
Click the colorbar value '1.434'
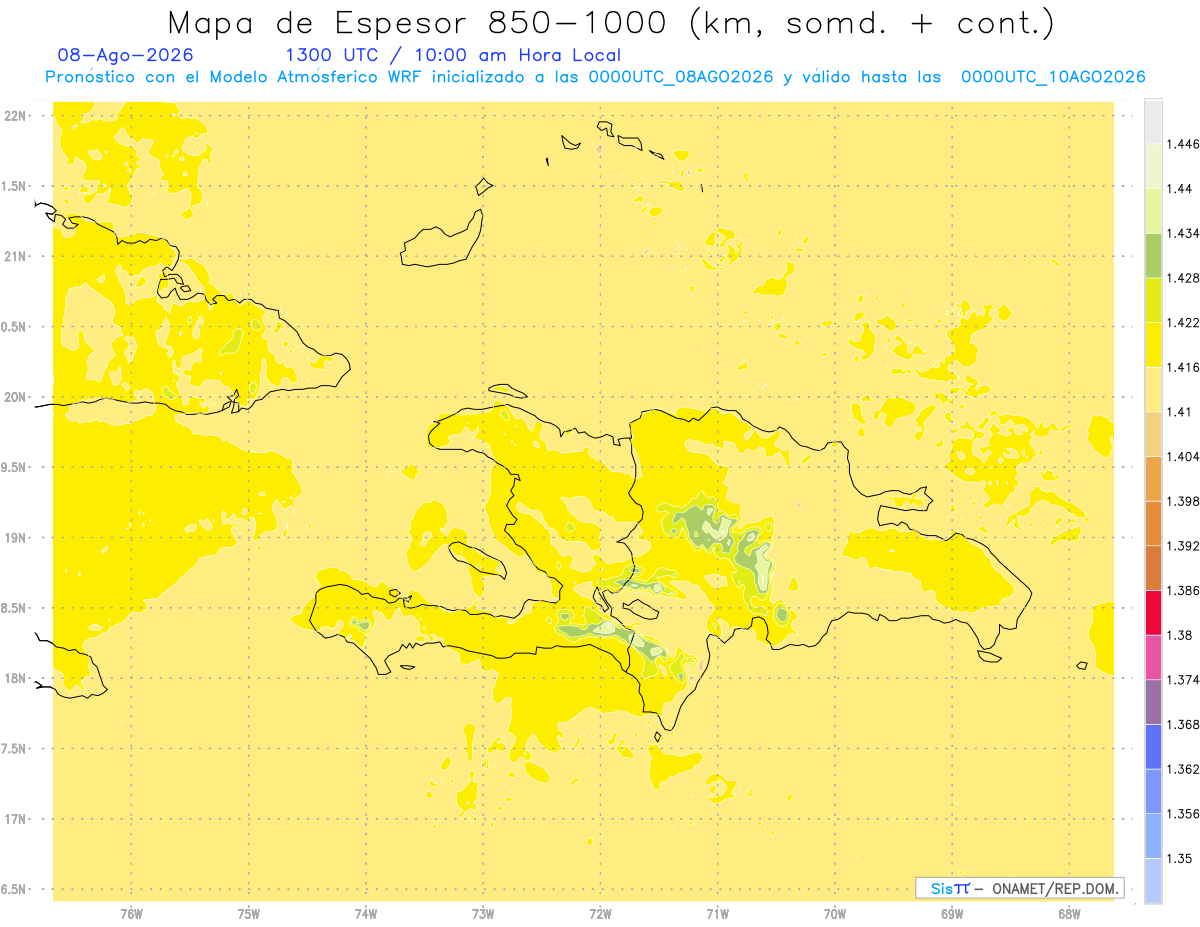coord(1183,233)
